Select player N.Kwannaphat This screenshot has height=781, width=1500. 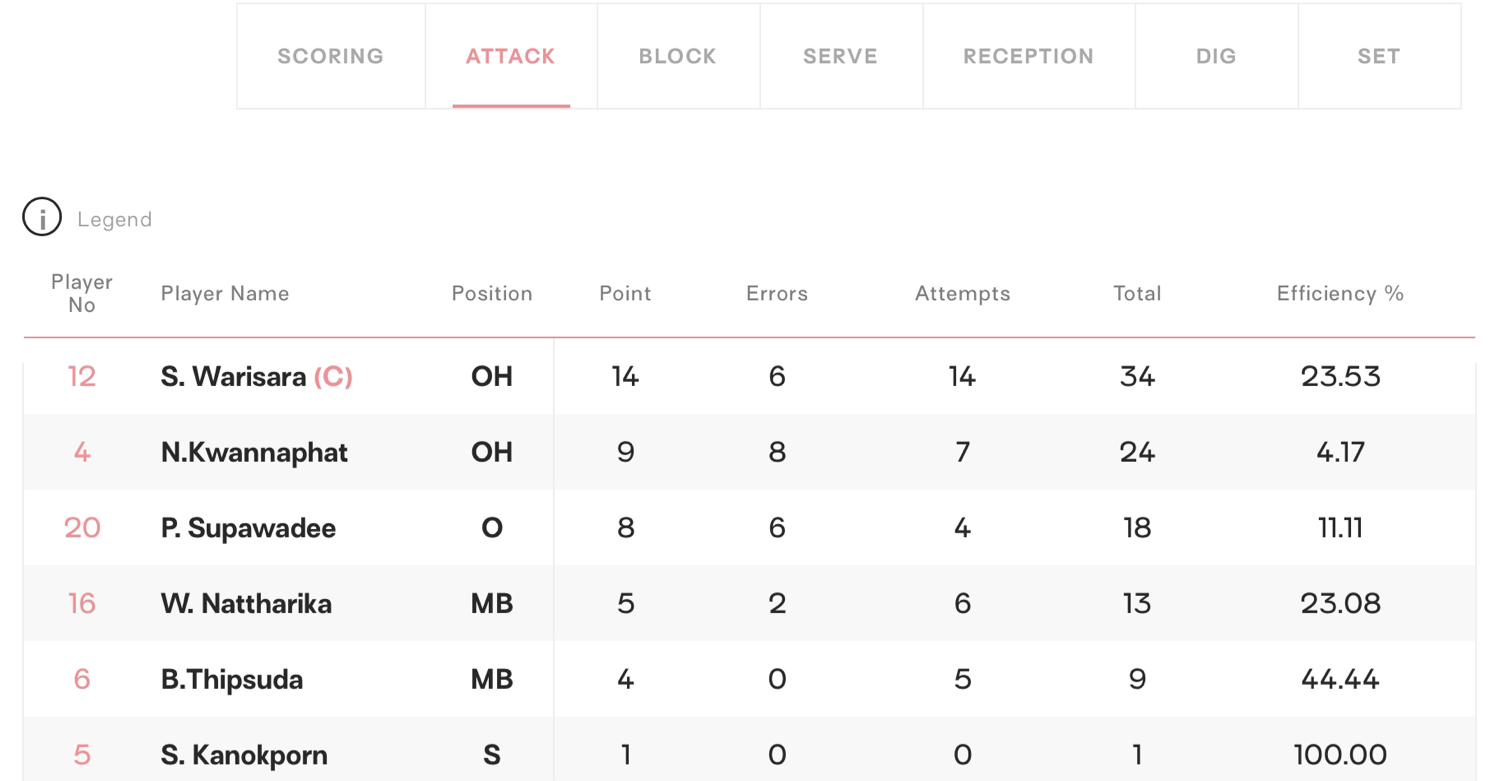[254, 452]
